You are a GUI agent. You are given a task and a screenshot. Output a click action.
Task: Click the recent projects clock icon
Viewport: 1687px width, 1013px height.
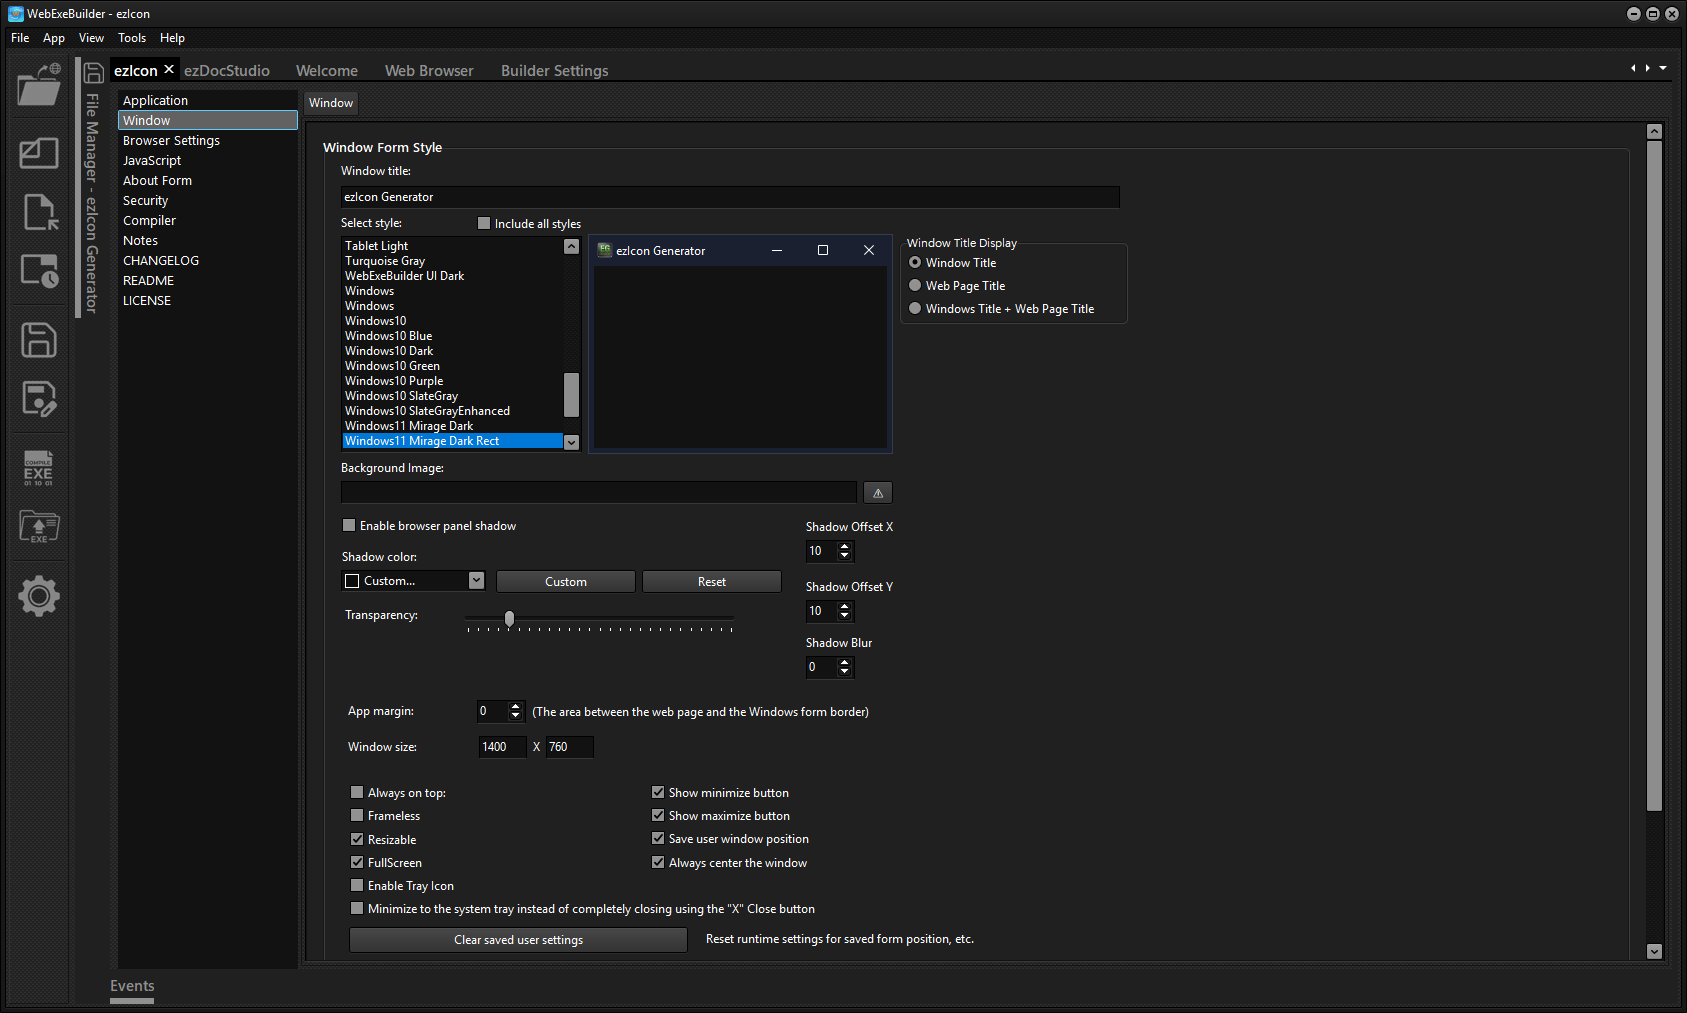tap(39, 271)
